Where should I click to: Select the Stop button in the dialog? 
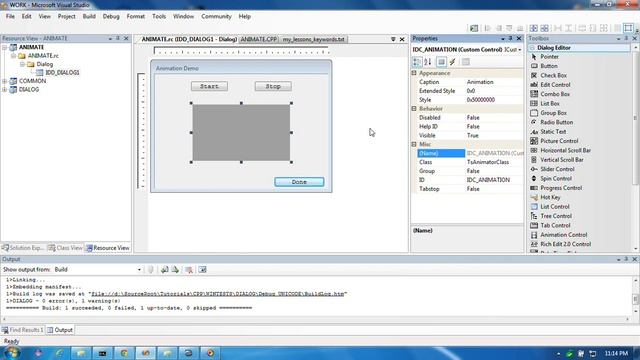tap(273, 87)
